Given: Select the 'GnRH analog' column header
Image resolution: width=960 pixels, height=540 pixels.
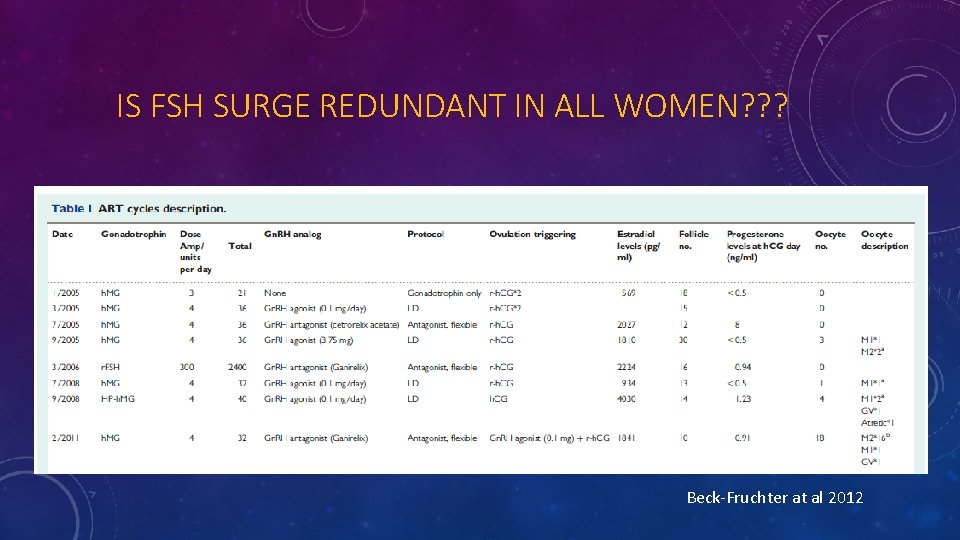Looking at the screenshot, I should coord(293,234).
